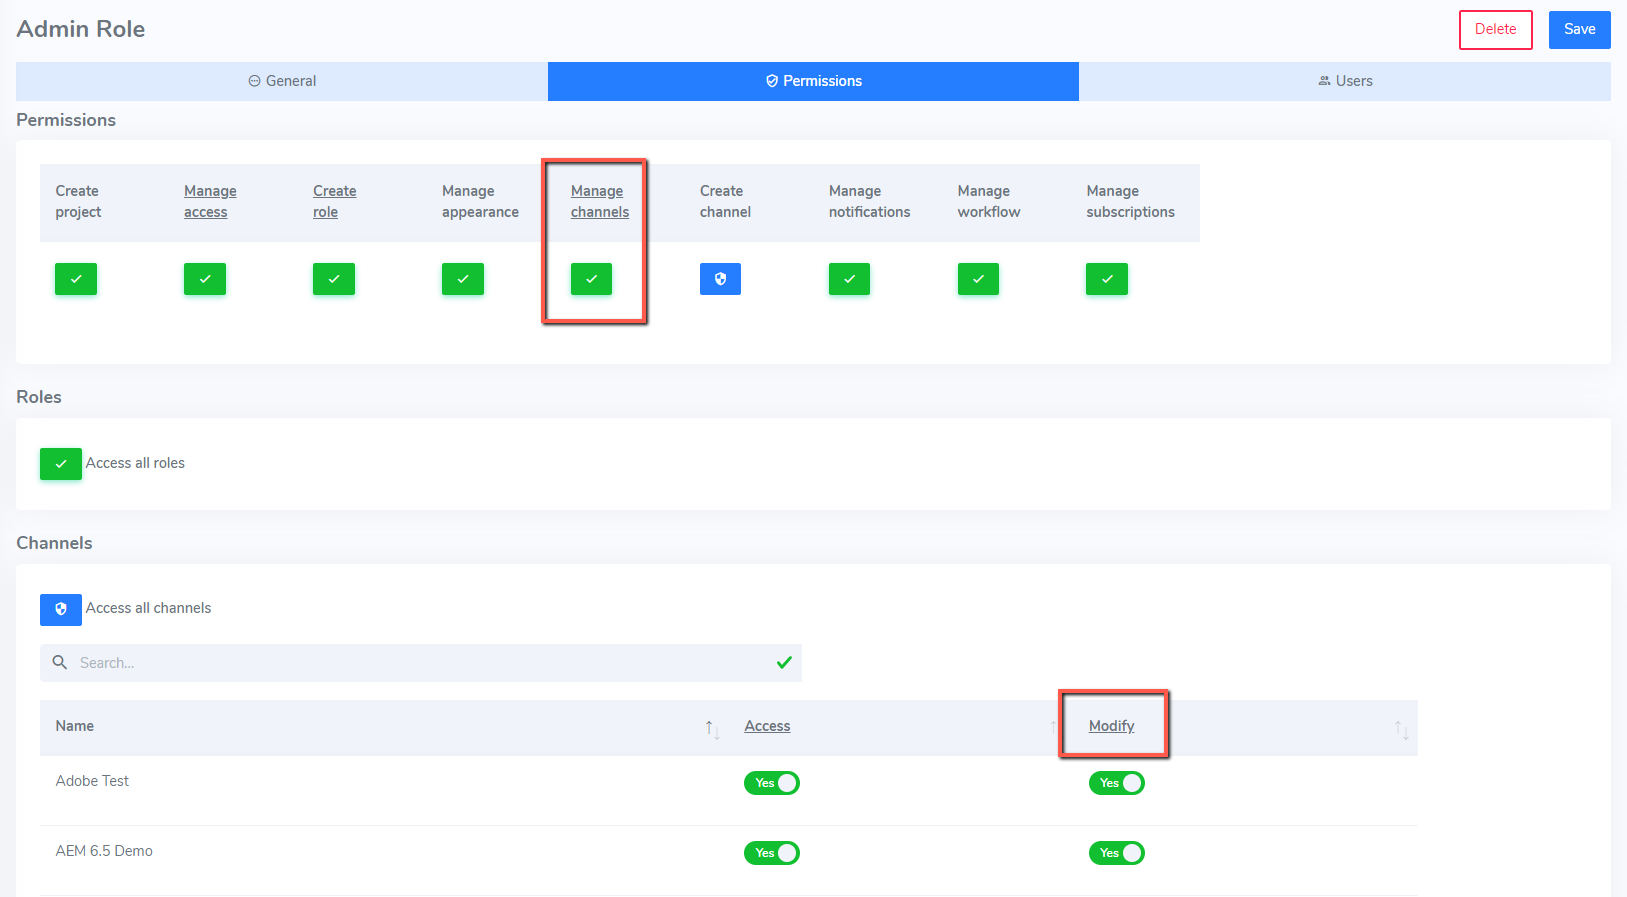1627x897 pixels.
Task: Switch to the Users tab
Action: [x=1345, y=81]
